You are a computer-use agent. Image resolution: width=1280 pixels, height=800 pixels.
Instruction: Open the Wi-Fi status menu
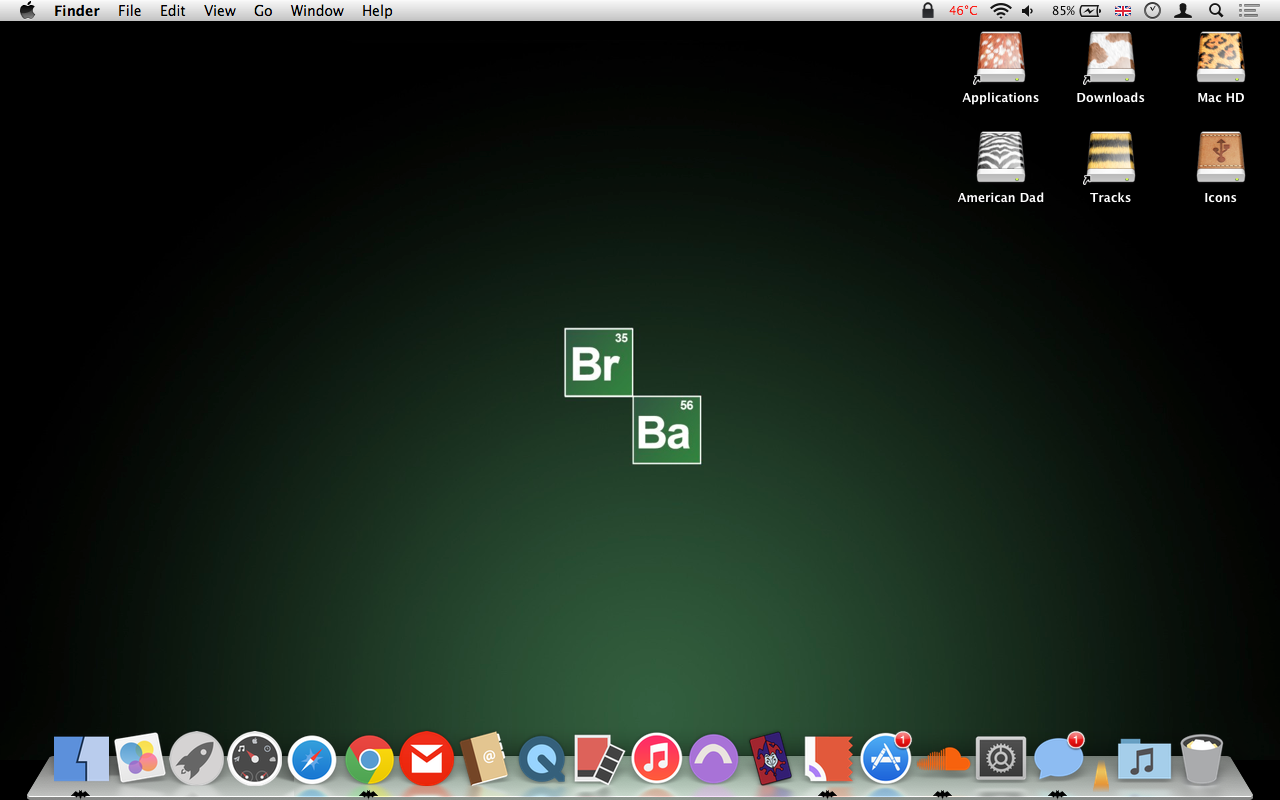(1001, 11)
